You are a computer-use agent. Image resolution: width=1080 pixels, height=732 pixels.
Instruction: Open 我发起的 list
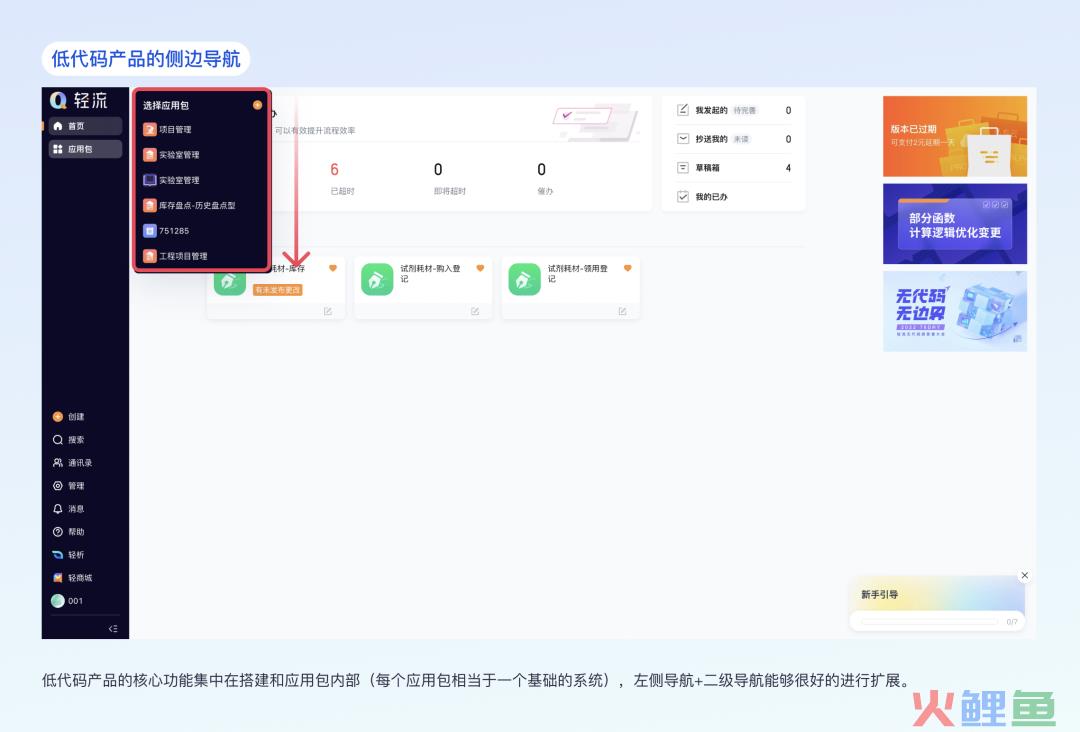pos(734,110)
